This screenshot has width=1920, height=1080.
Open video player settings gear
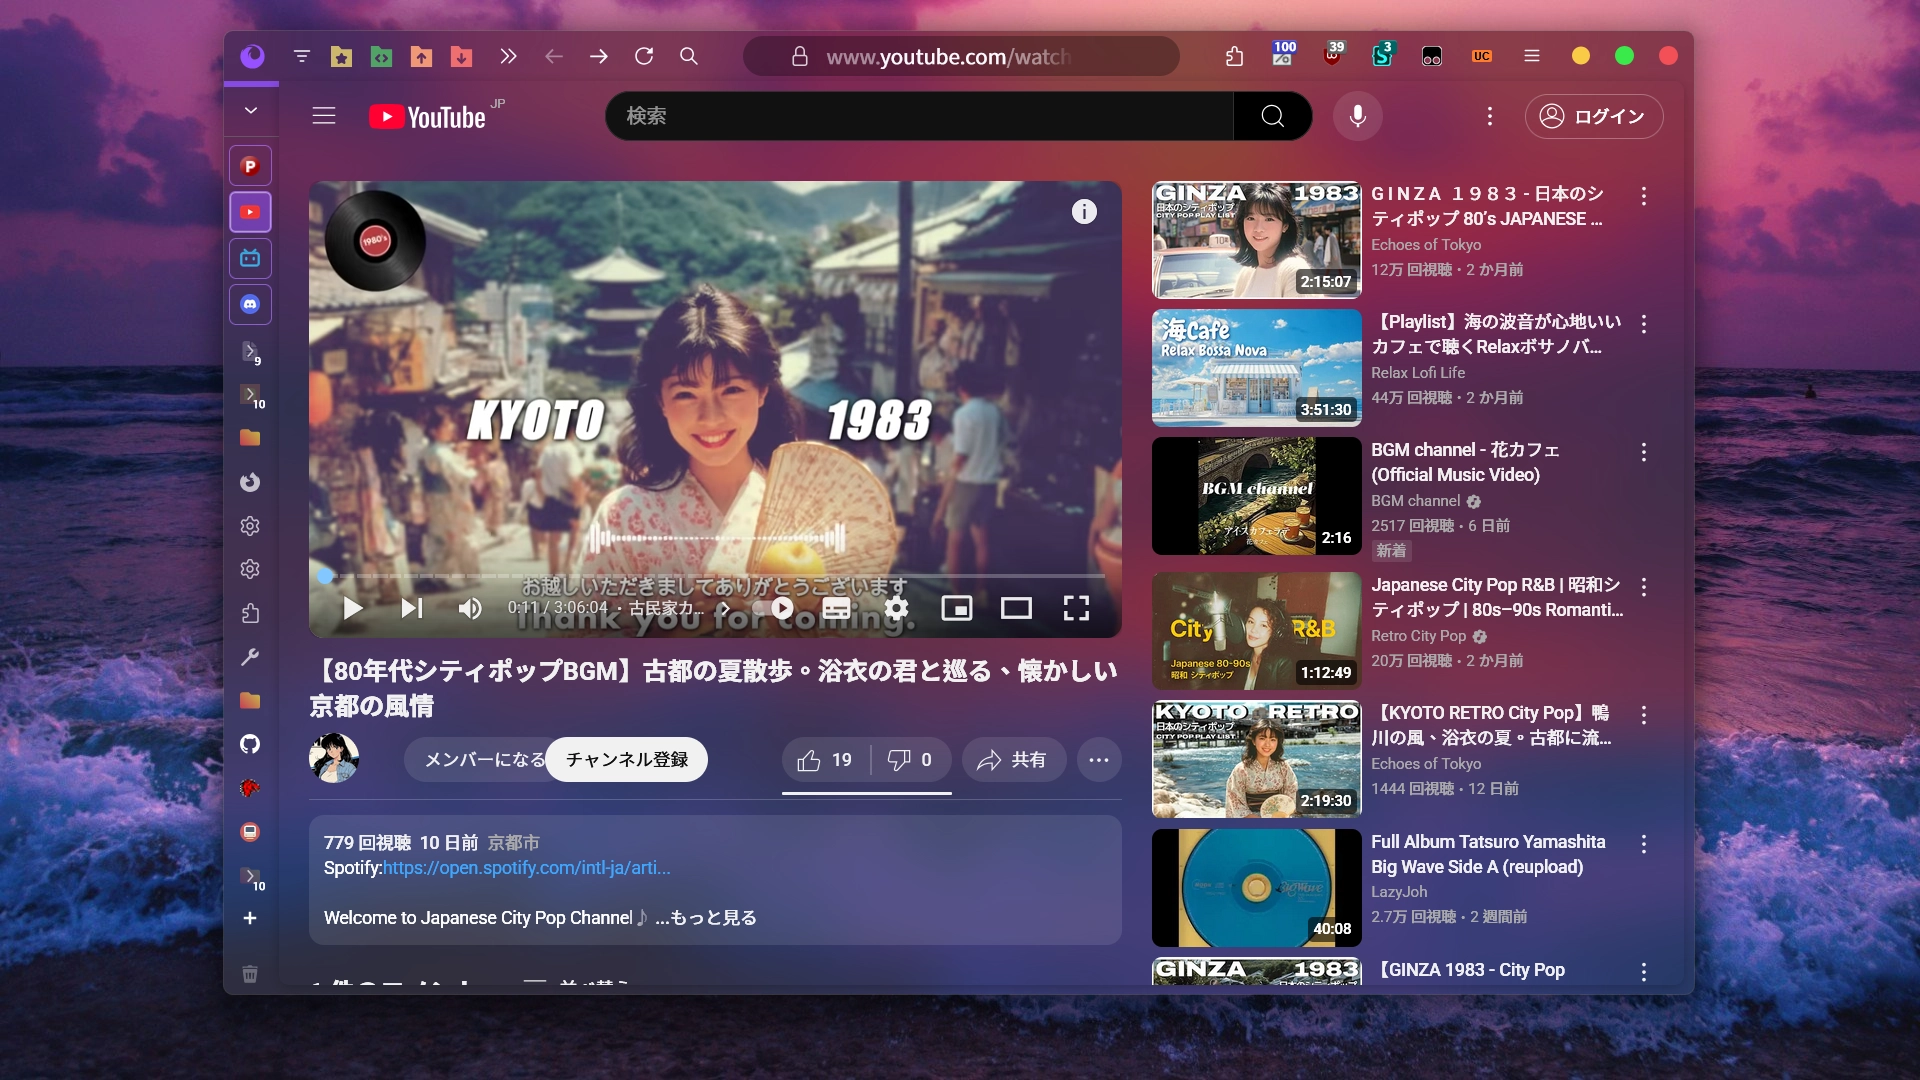coord(897,608)
